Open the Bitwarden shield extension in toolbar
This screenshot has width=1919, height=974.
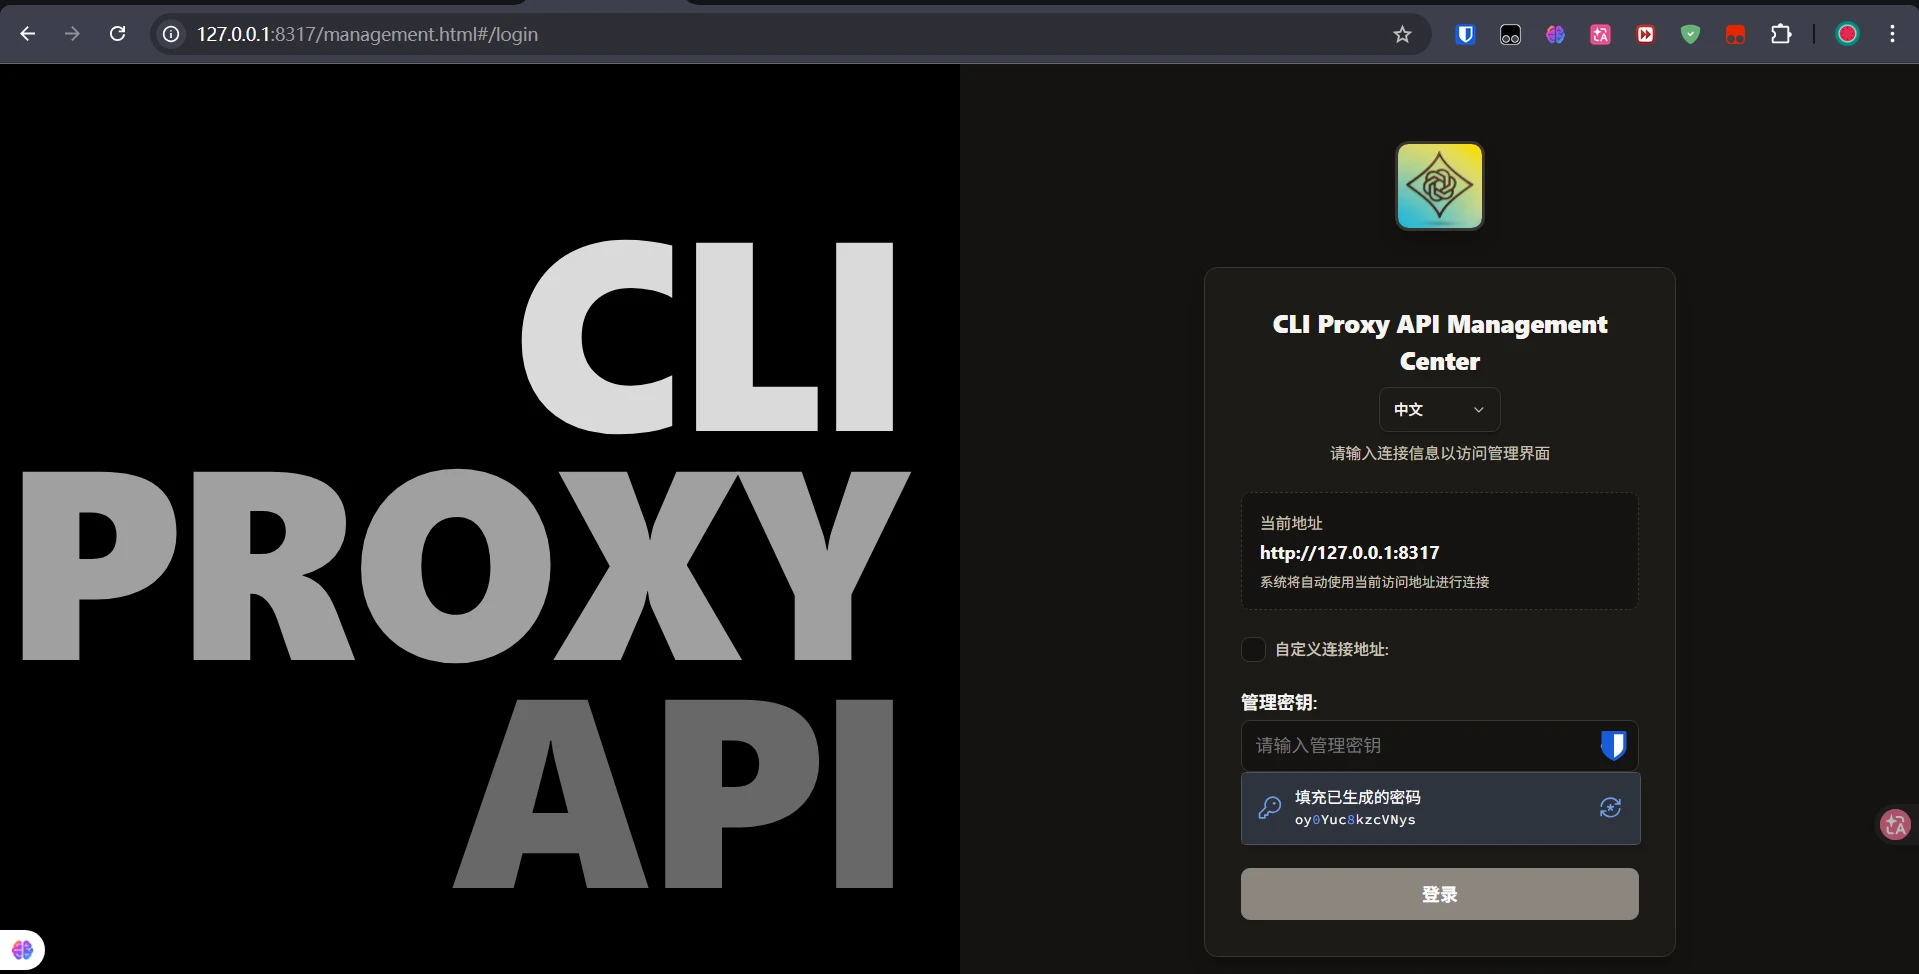coord(1465,34)
